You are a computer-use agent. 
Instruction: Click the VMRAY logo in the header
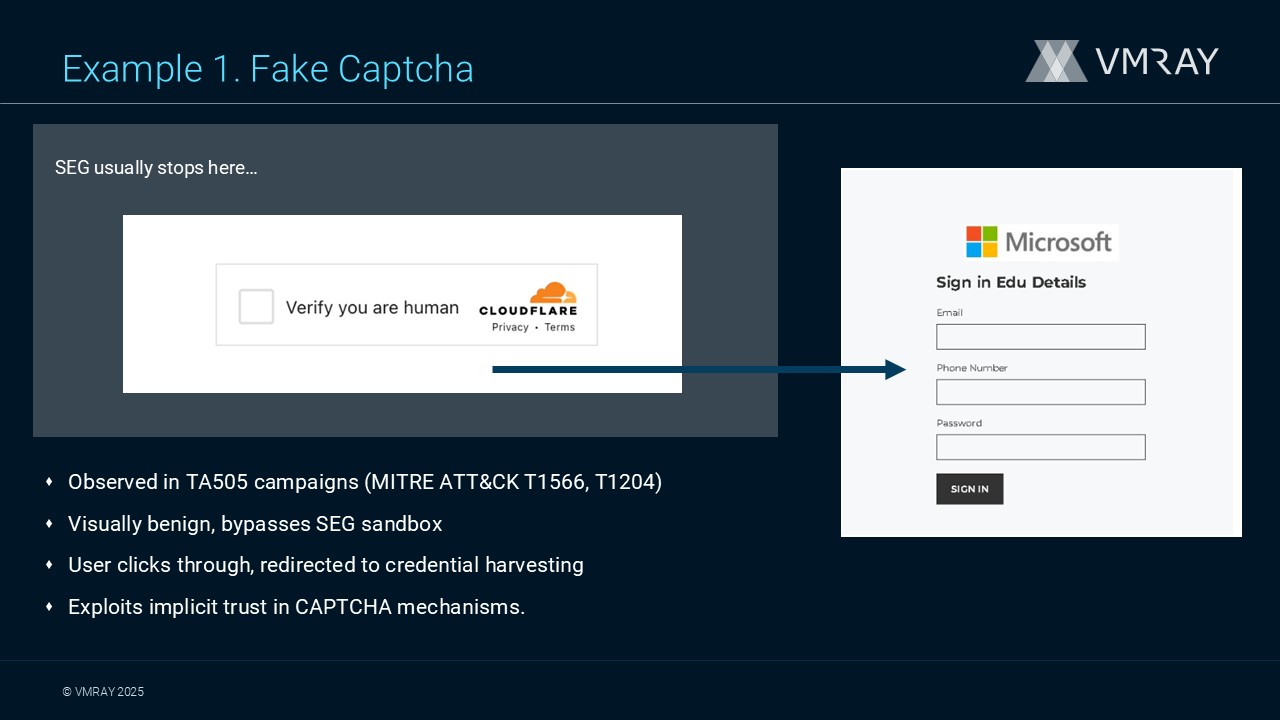[x=1122, y=61]
